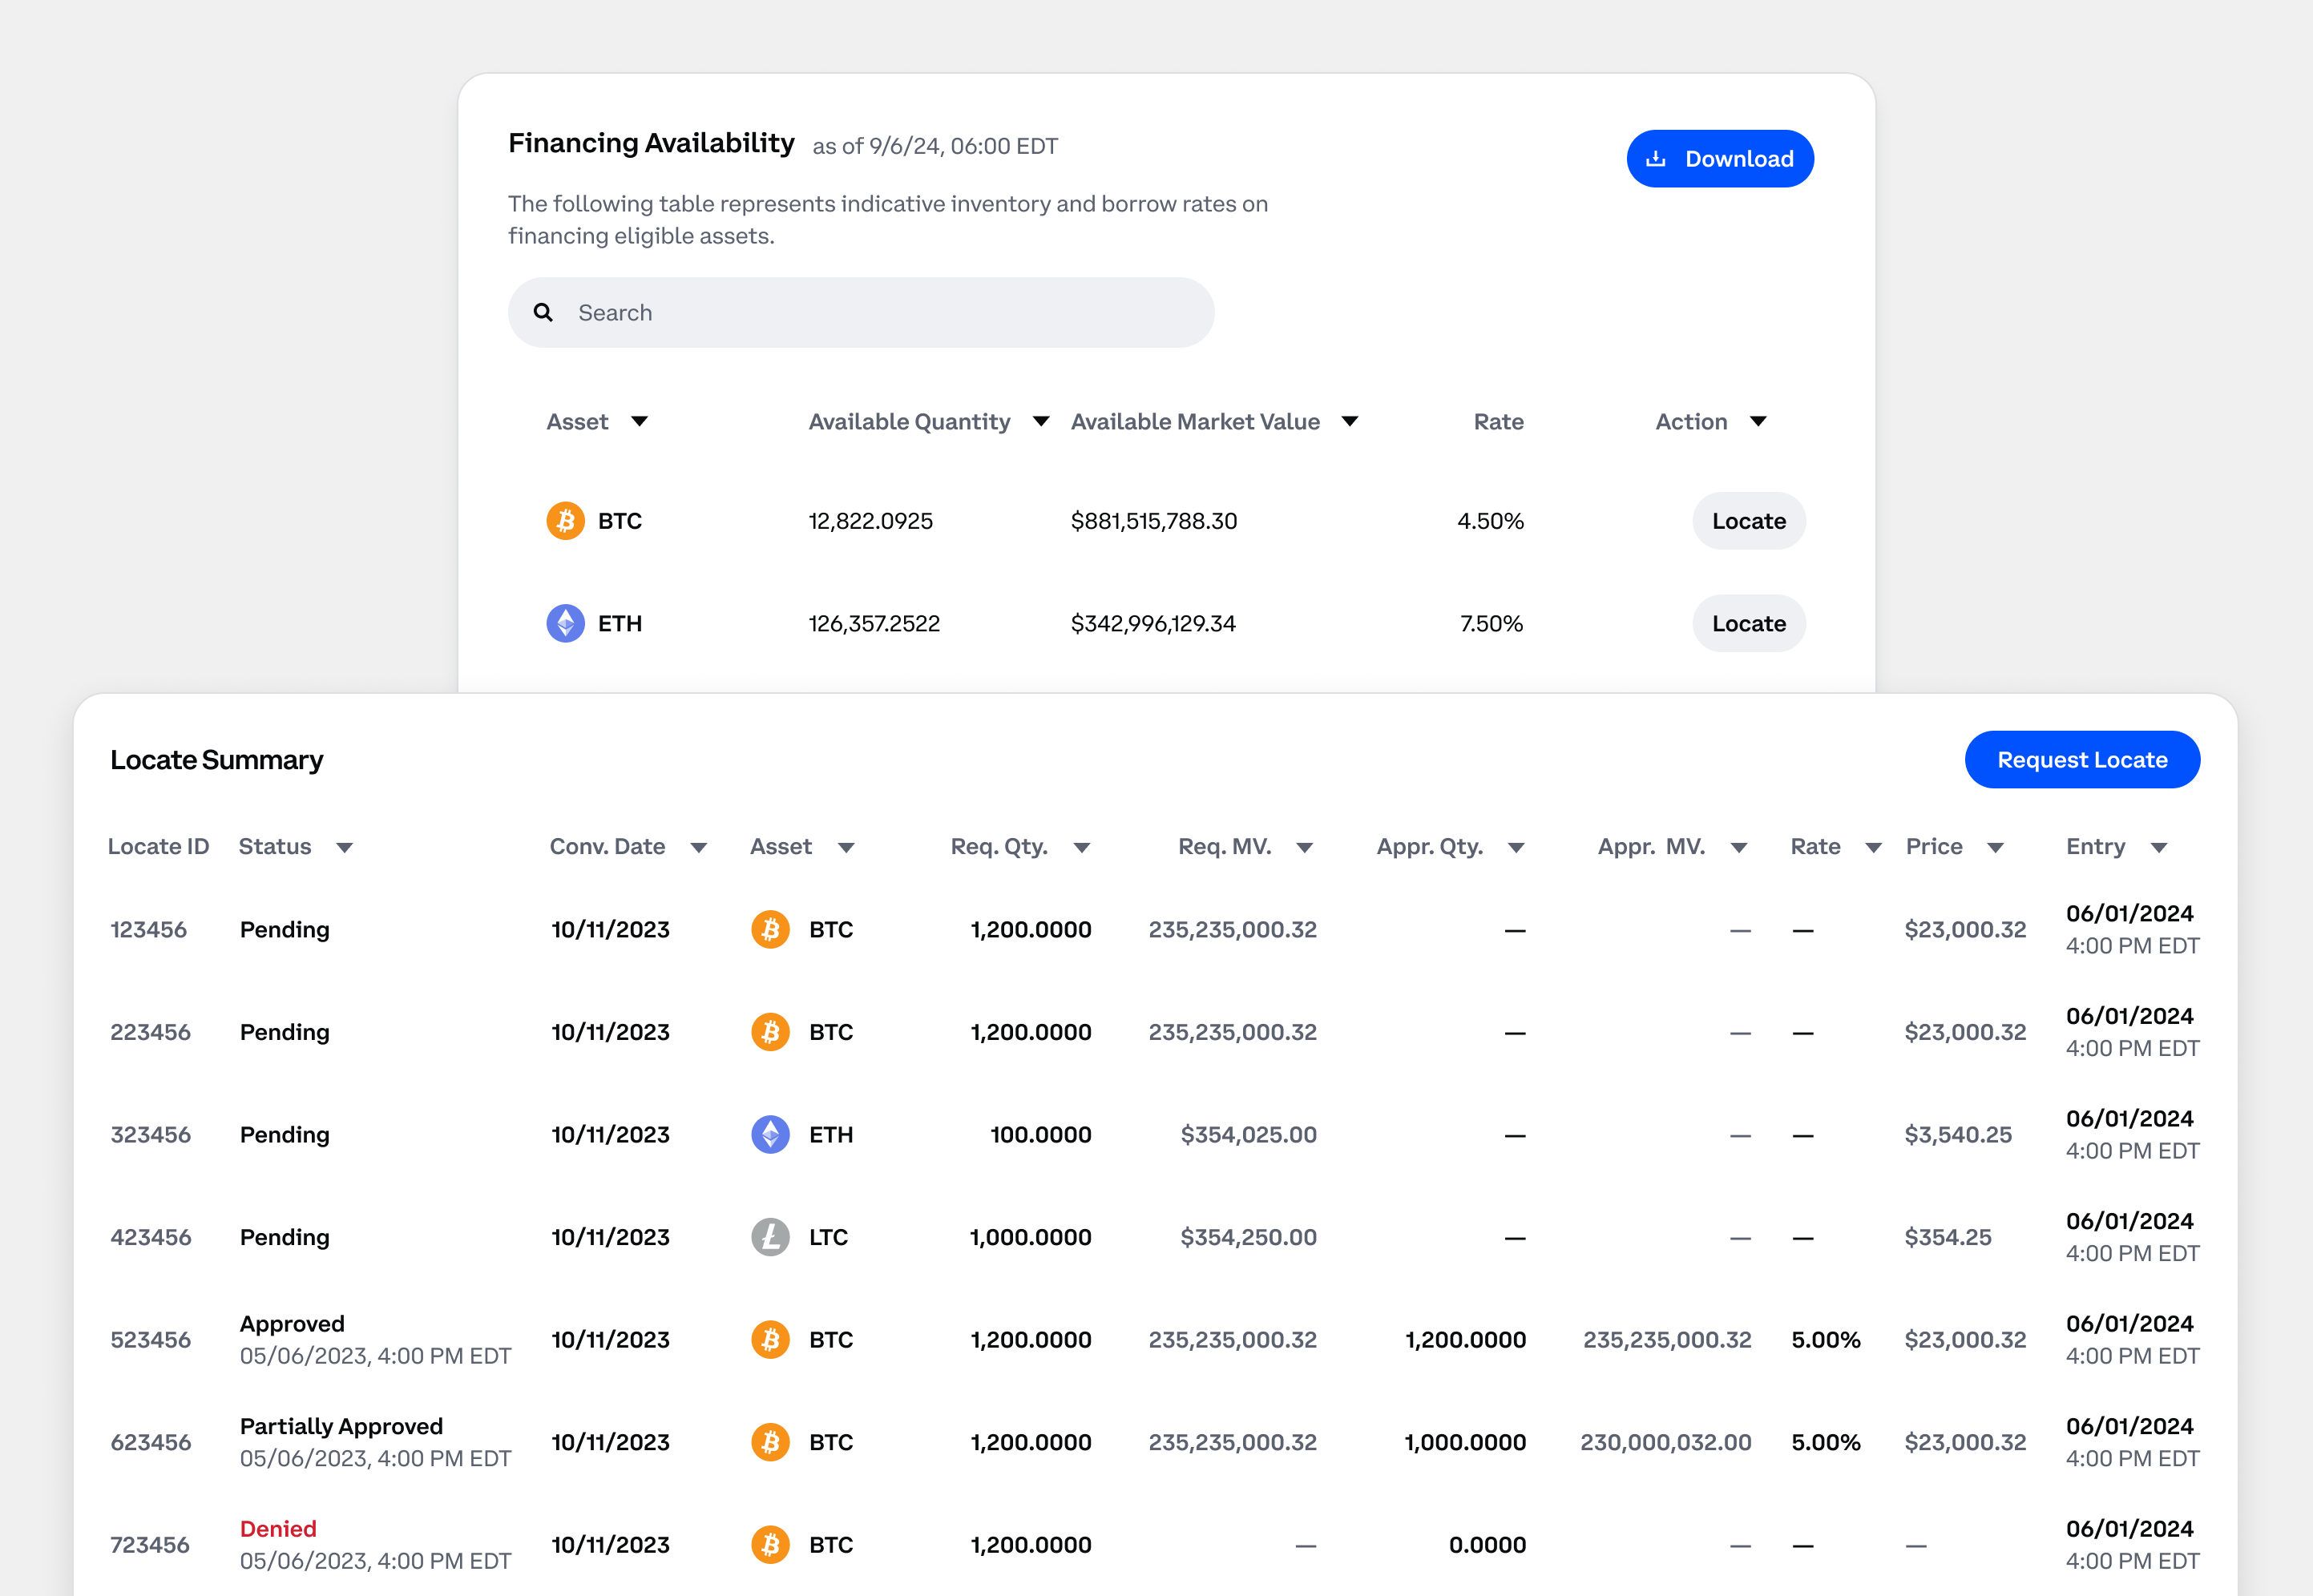Click BTC icon in locate row 523456
2313x1596 pixels.
click(x=770, y=1340)
